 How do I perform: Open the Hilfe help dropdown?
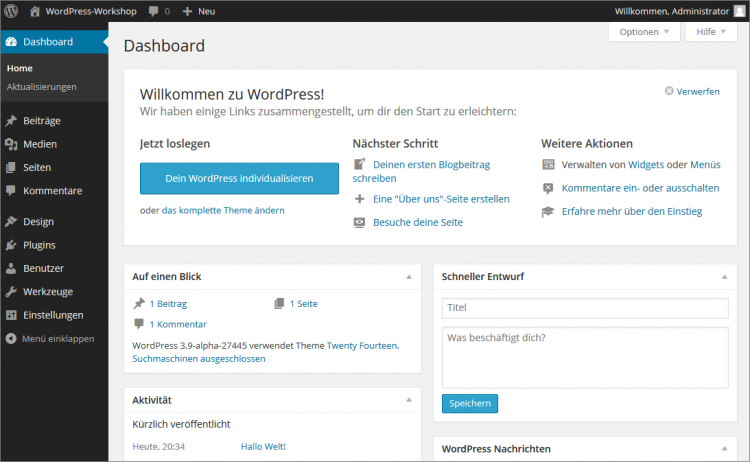[x=711, y=32]
